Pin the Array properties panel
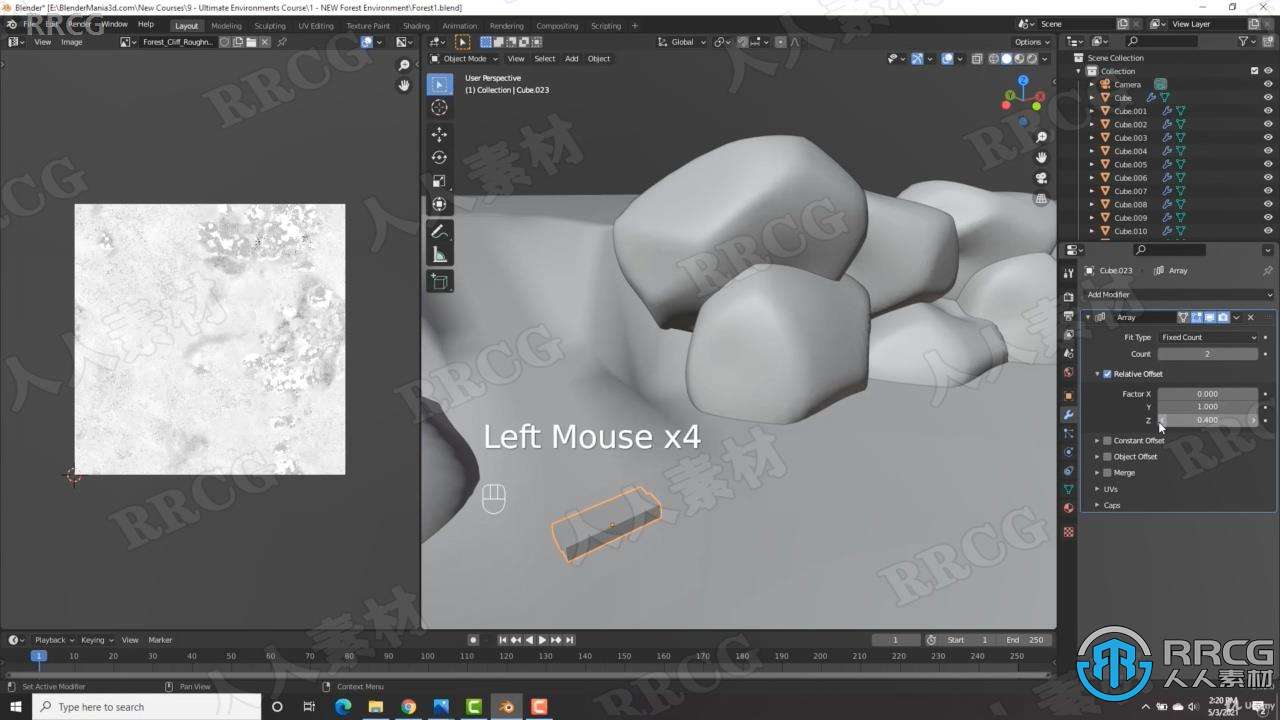 coord(1267,271)
